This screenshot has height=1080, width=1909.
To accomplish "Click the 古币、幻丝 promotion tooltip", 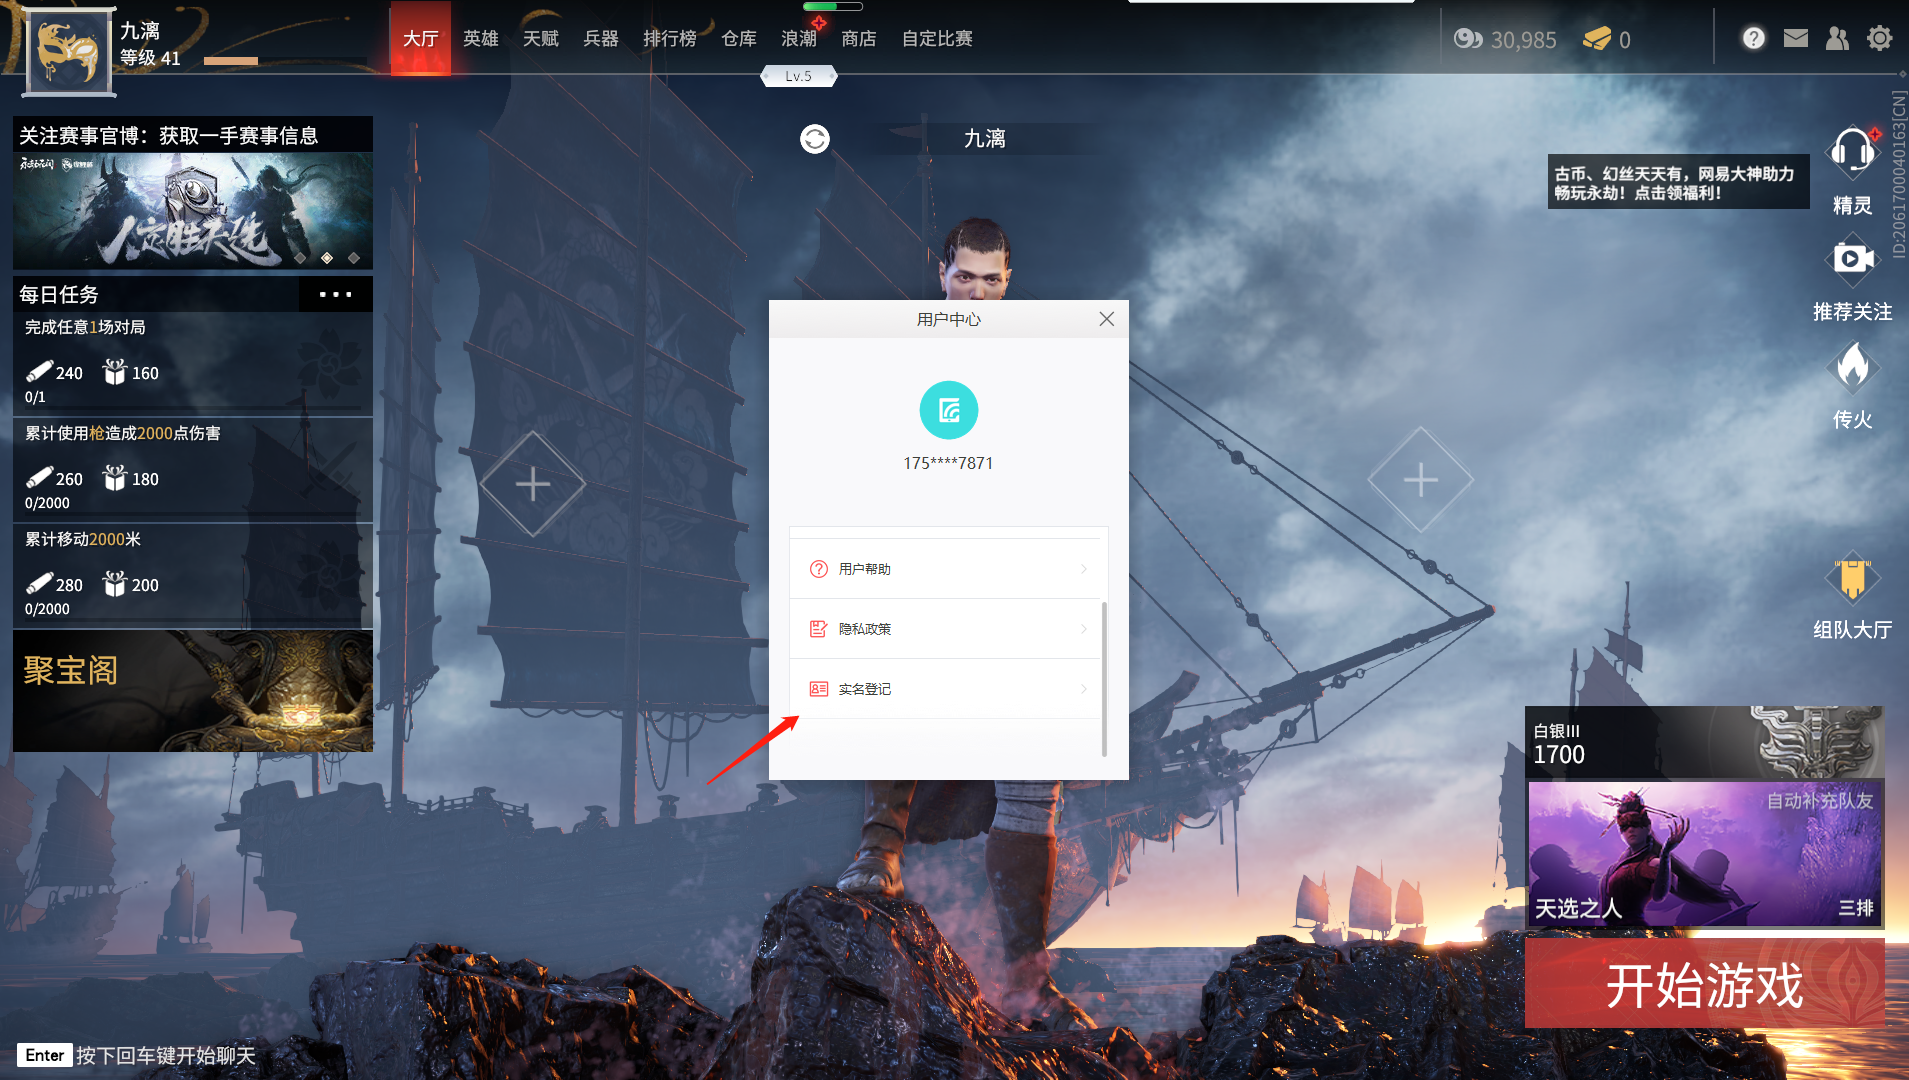I will click(1678, 182).
